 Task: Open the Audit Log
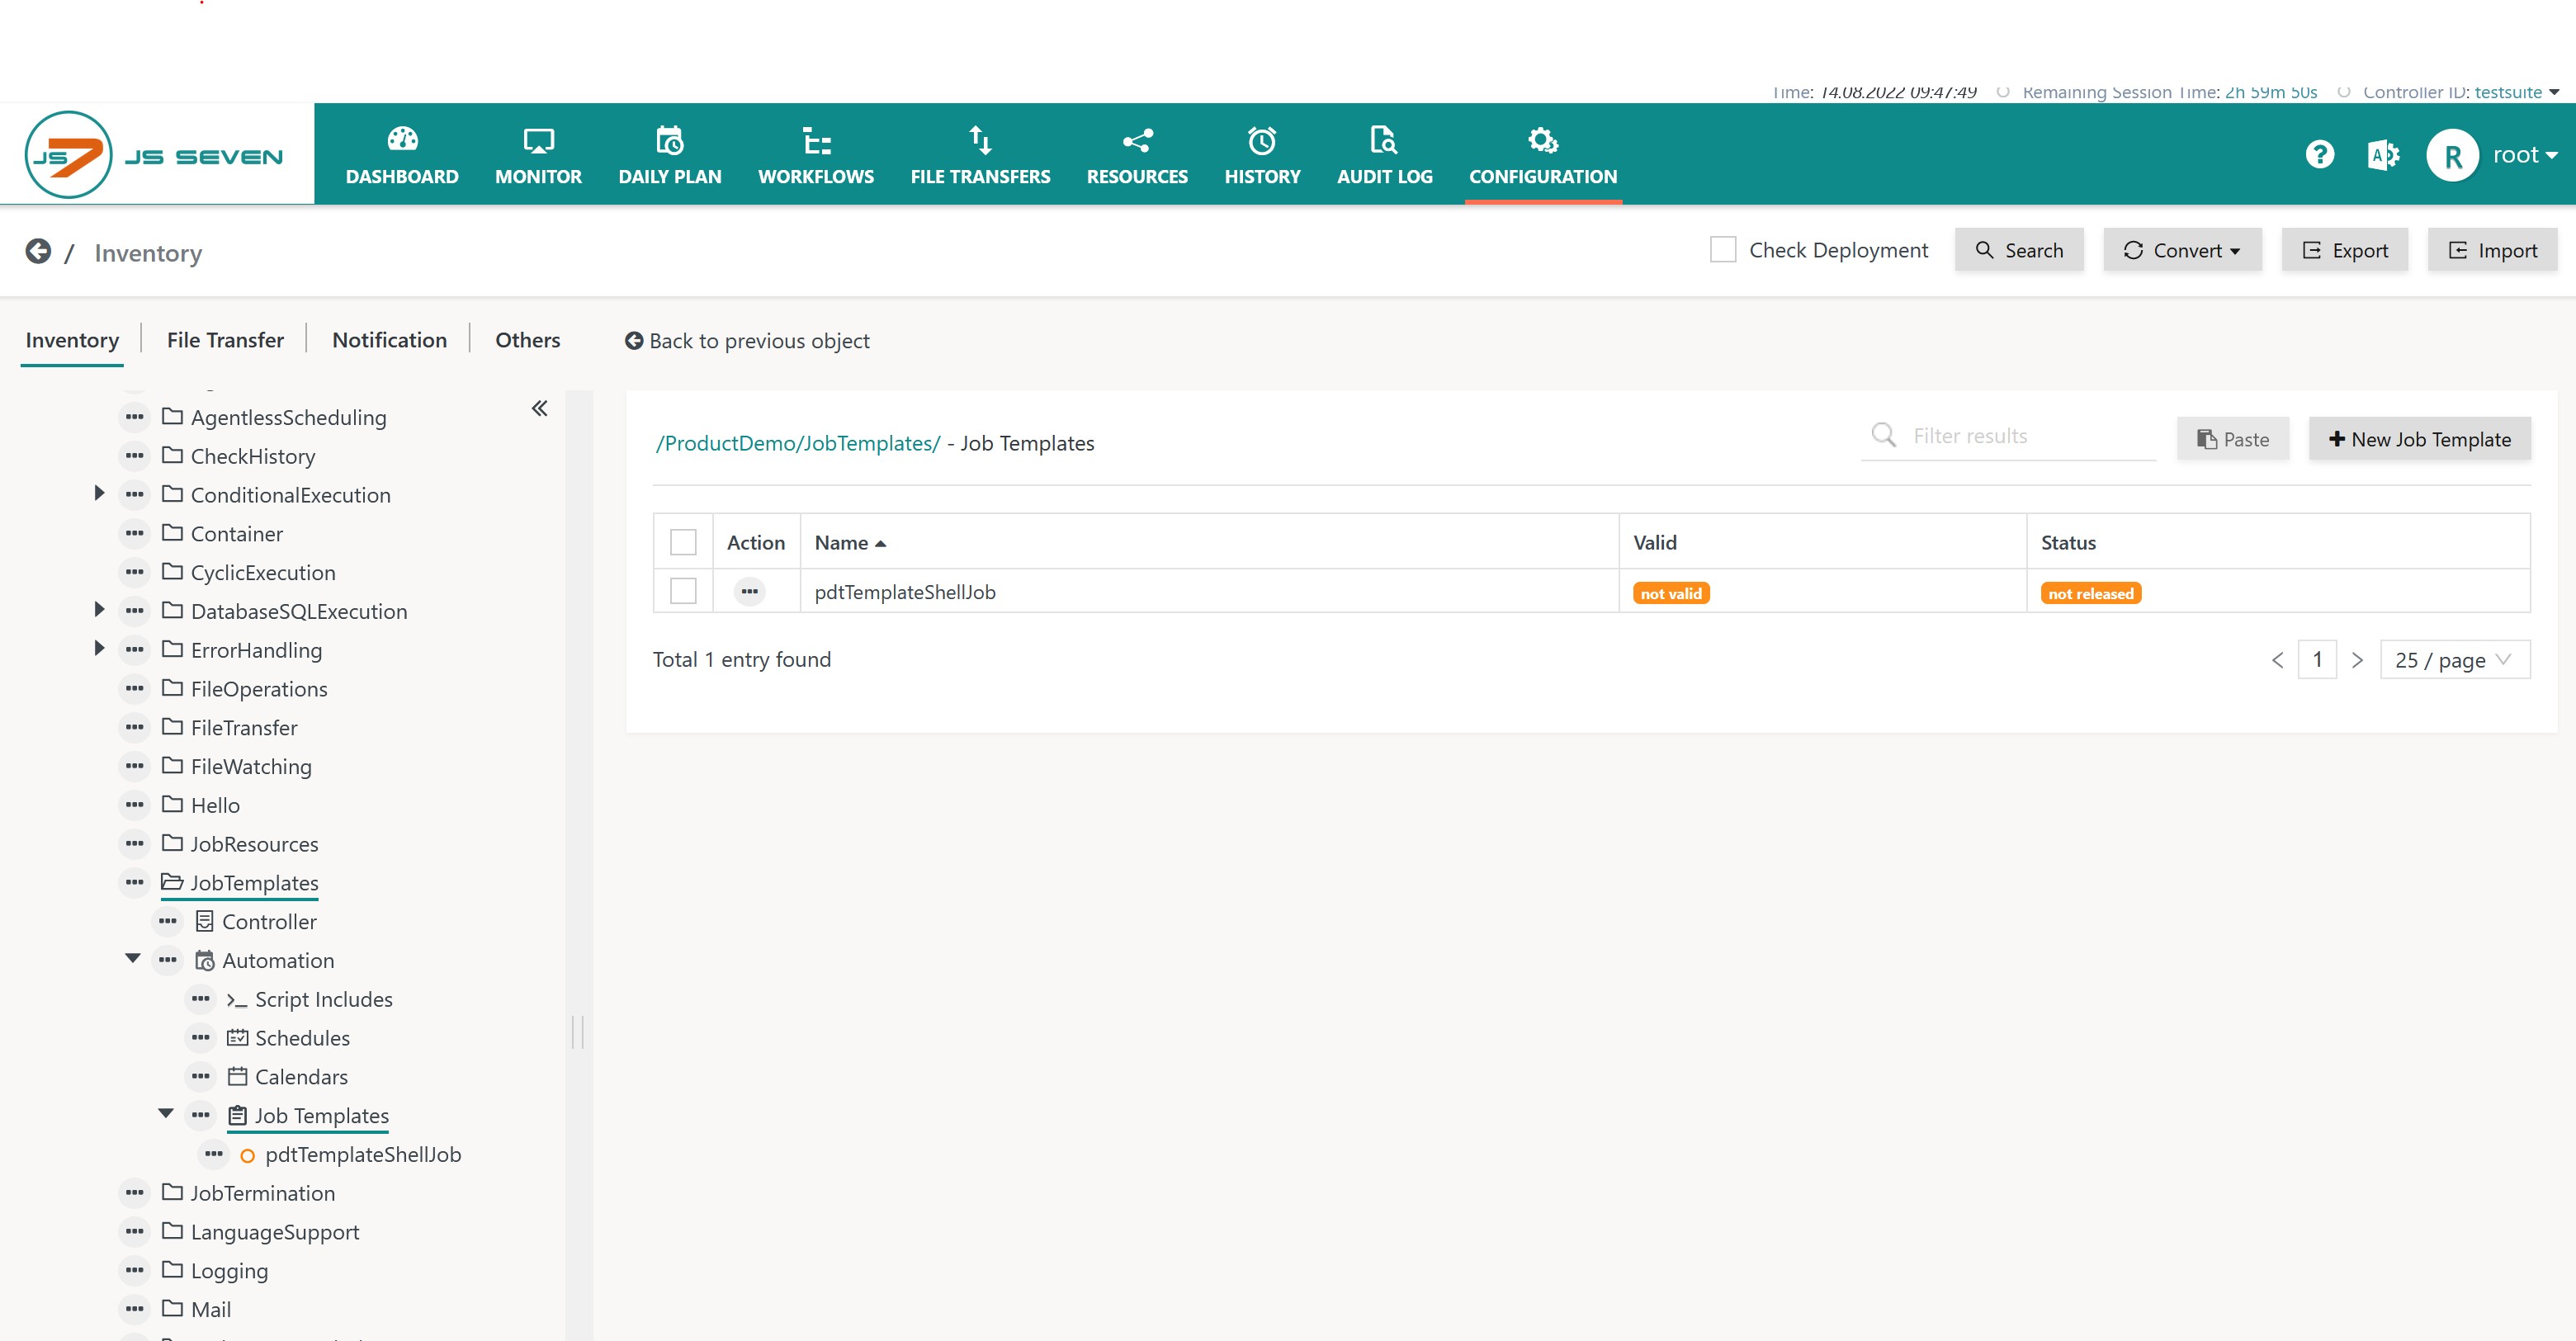1384,155
